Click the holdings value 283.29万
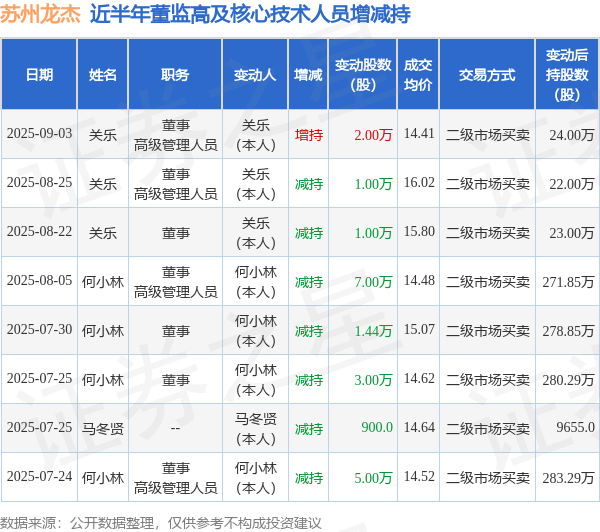 coord(568,478)
